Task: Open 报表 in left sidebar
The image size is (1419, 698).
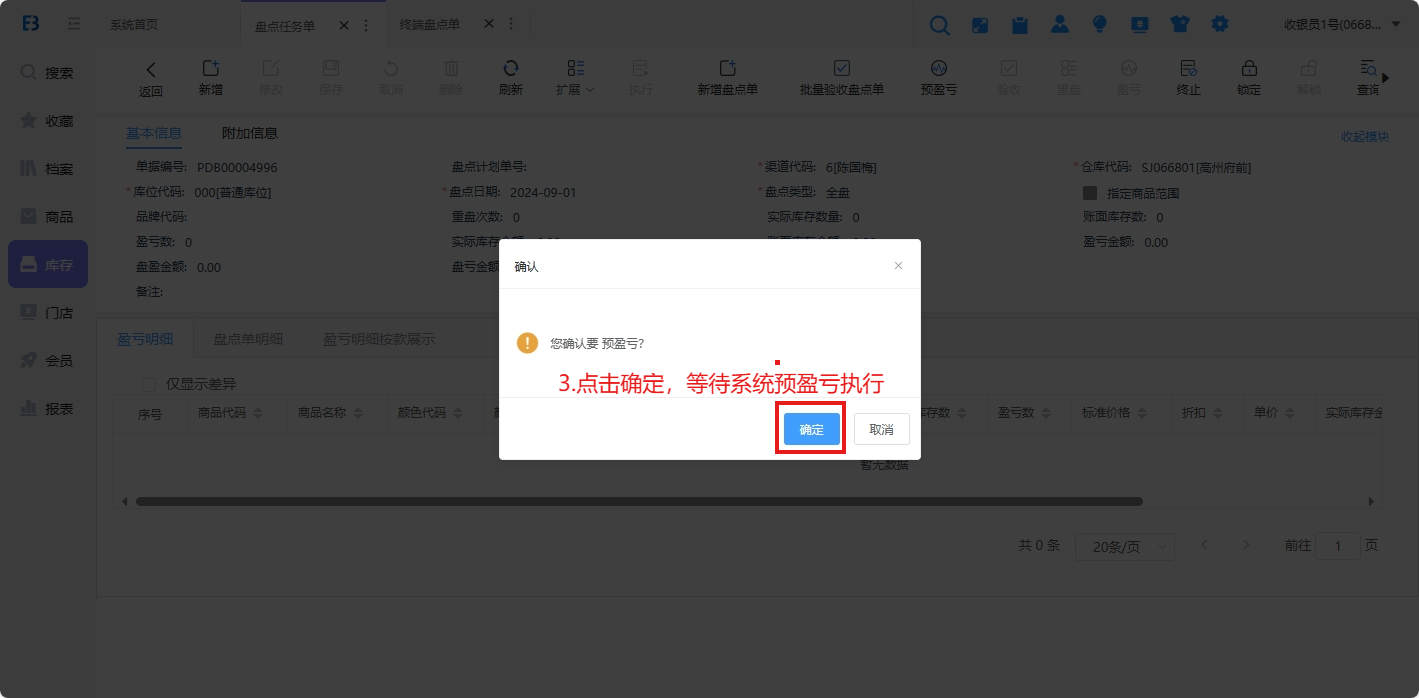Action: (48, 409)
